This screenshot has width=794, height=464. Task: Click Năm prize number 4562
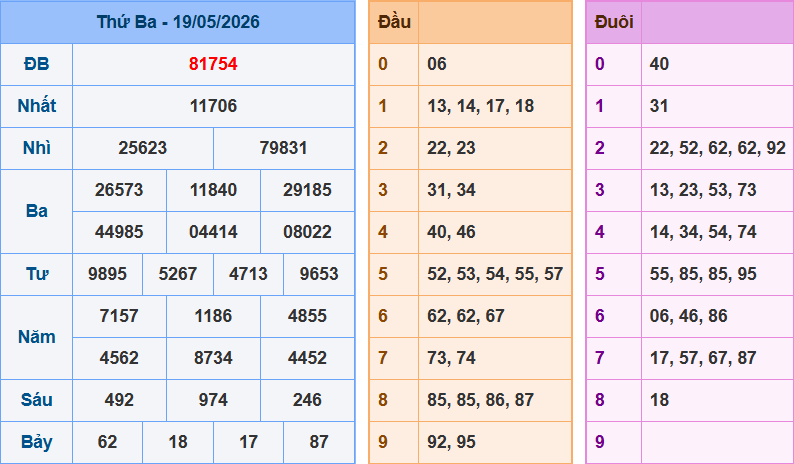pyautogui.click(x=119, y=358)
